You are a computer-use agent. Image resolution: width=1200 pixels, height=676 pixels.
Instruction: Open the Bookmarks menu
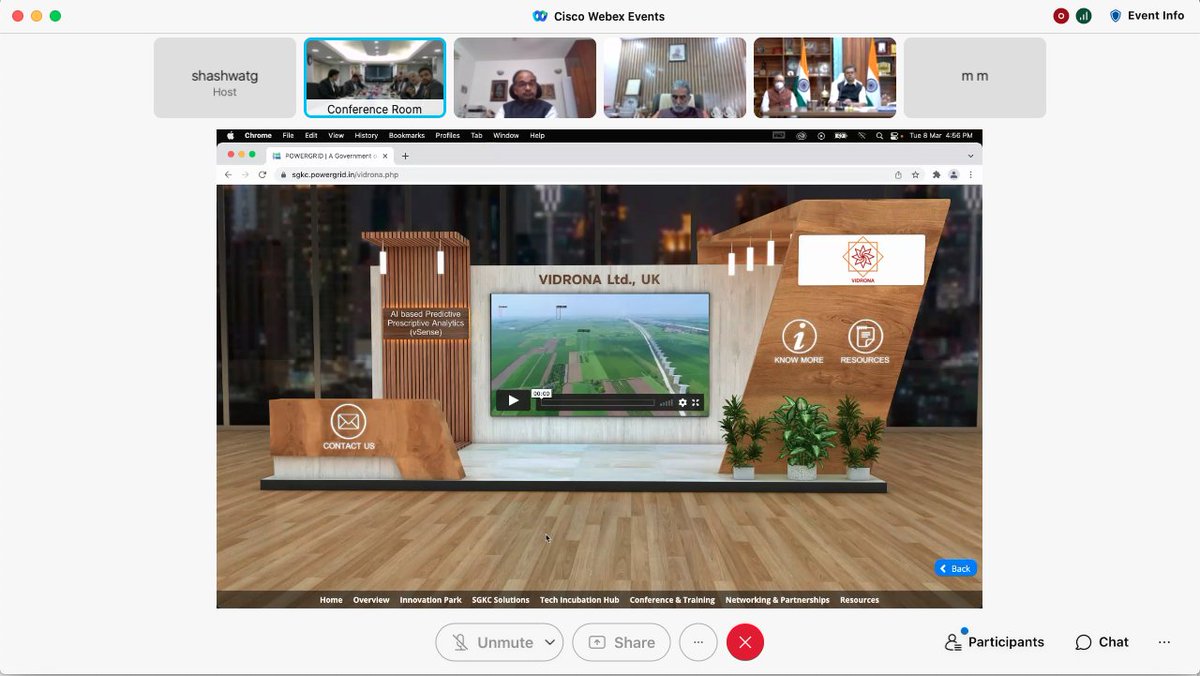(x=407, y=135)
